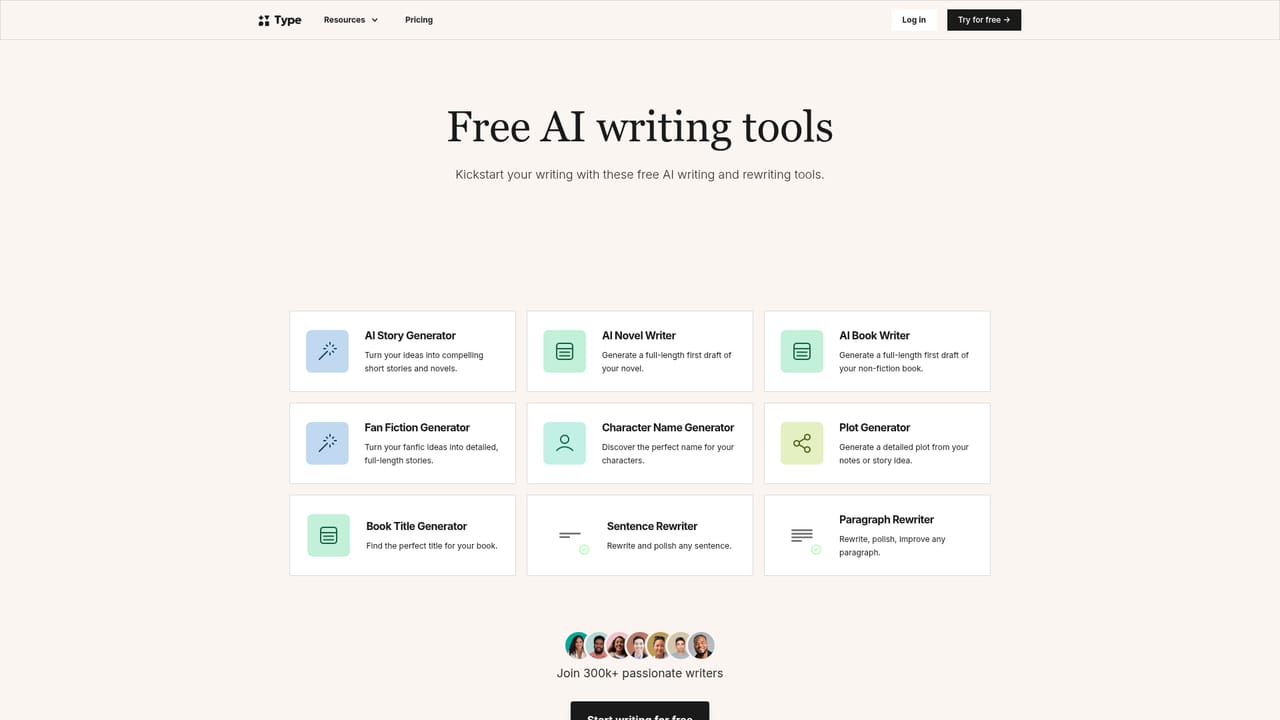
Task: Click 'Turn your ideas into compelling' description
Action: [424, 362]
